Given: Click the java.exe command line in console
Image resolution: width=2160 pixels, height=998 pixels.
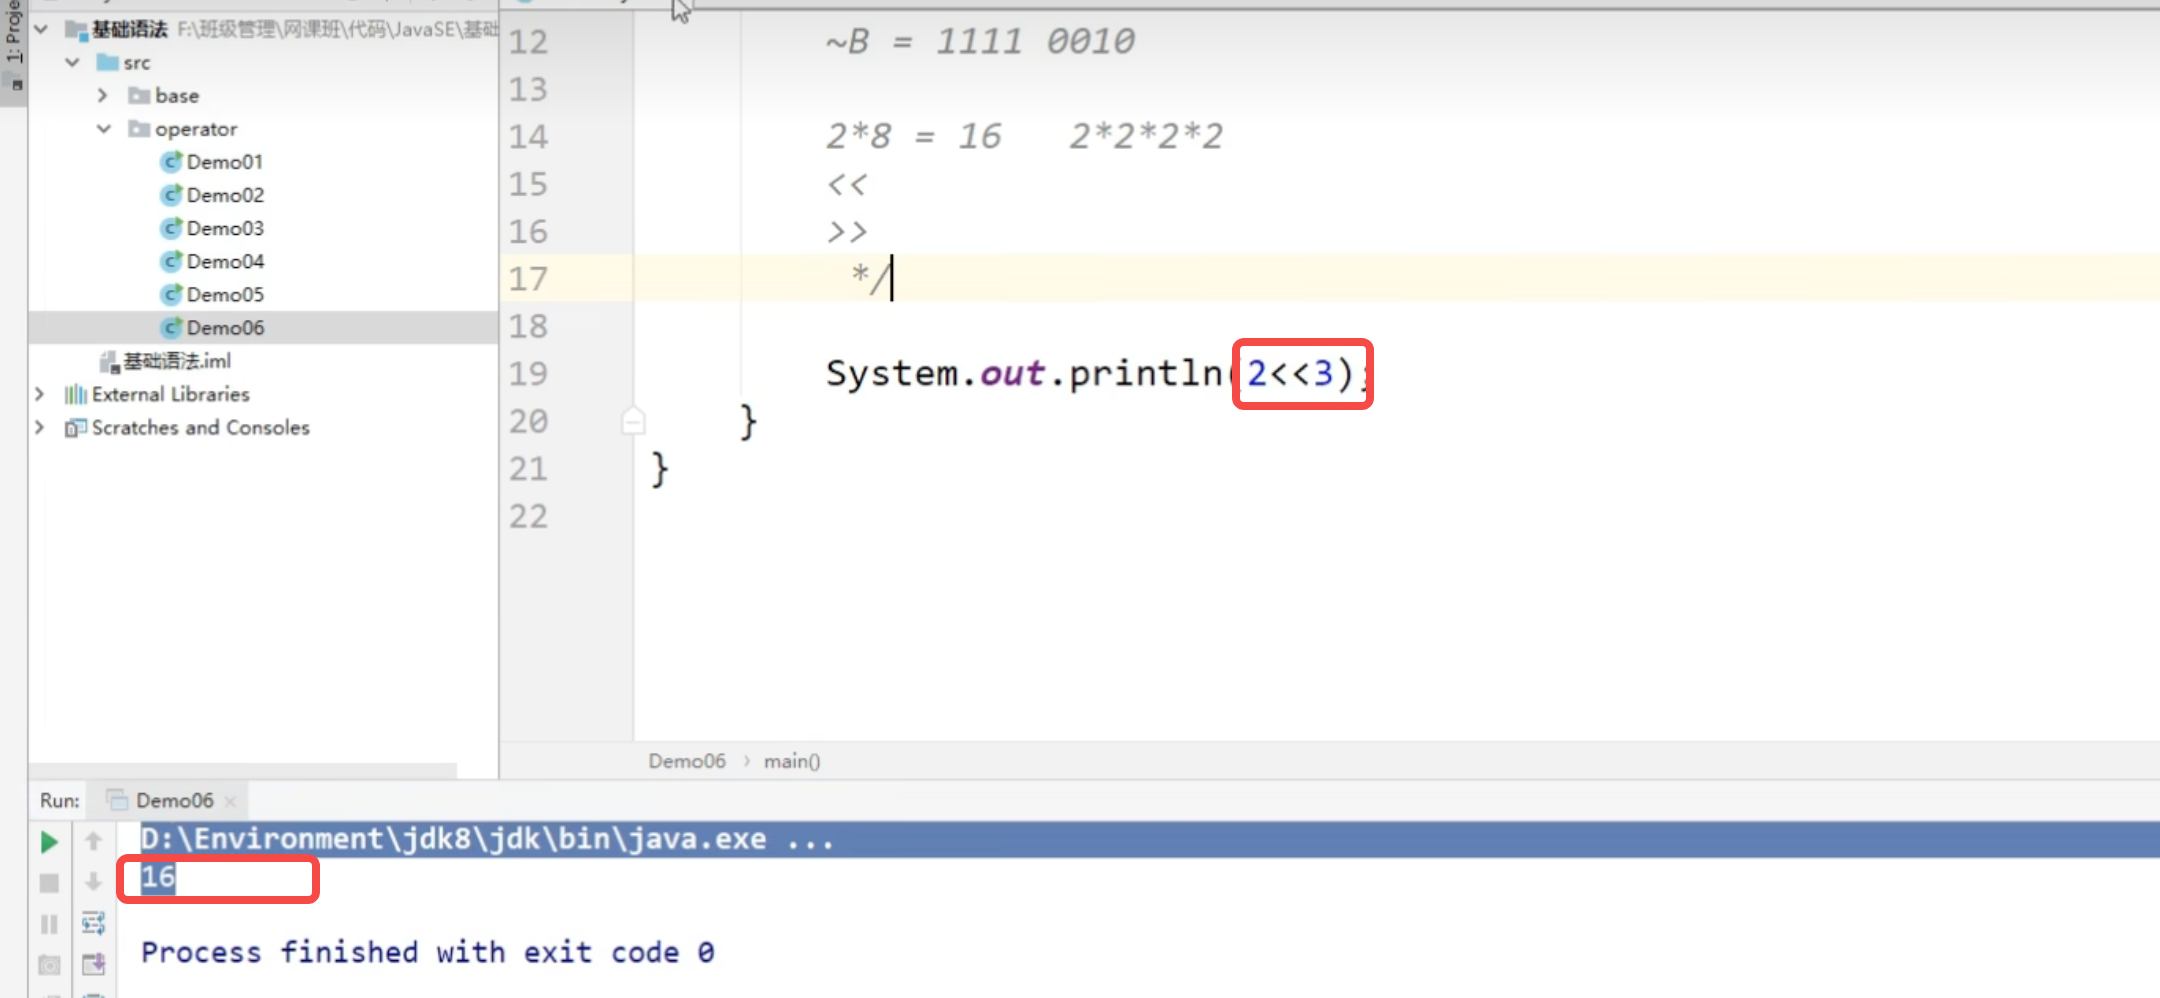Looking at the screenshot, I should tap(487, 839).
